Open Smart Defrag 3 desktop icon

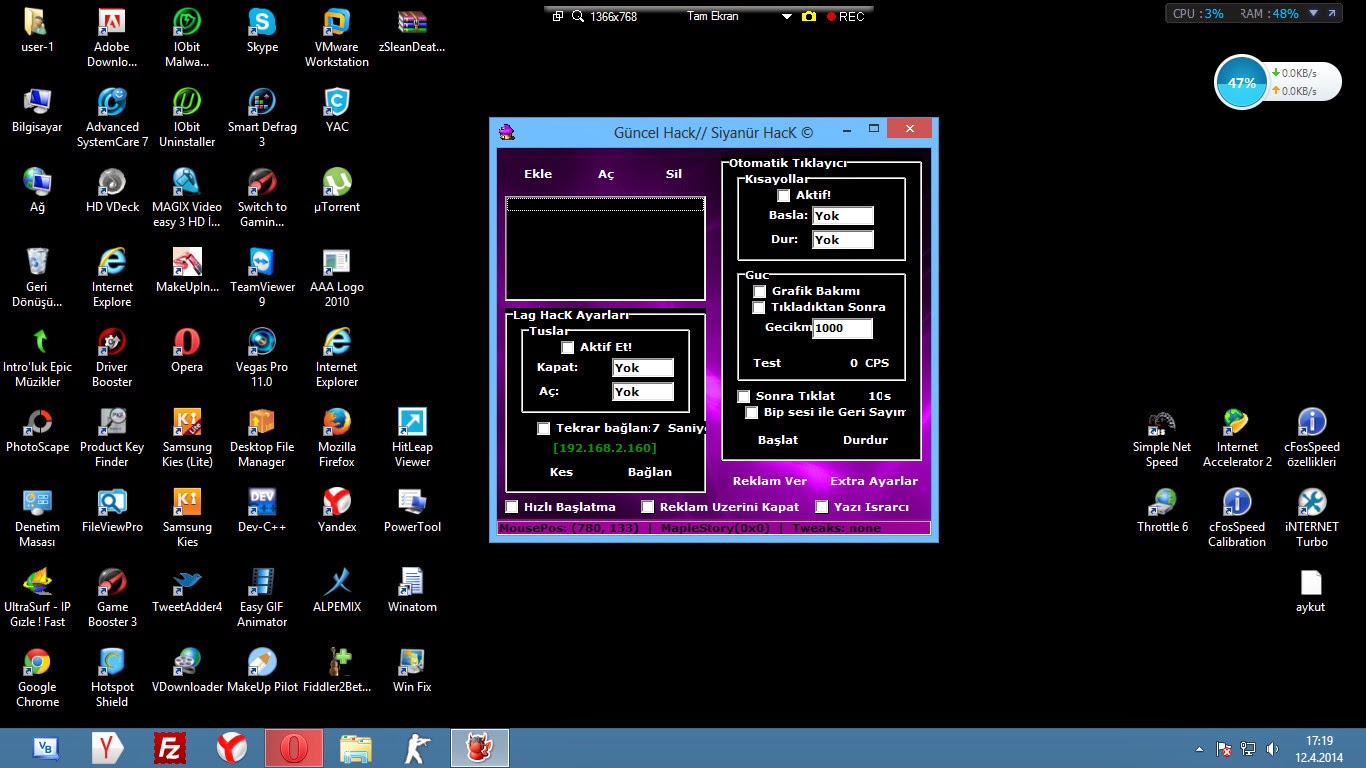pos(262,117)
